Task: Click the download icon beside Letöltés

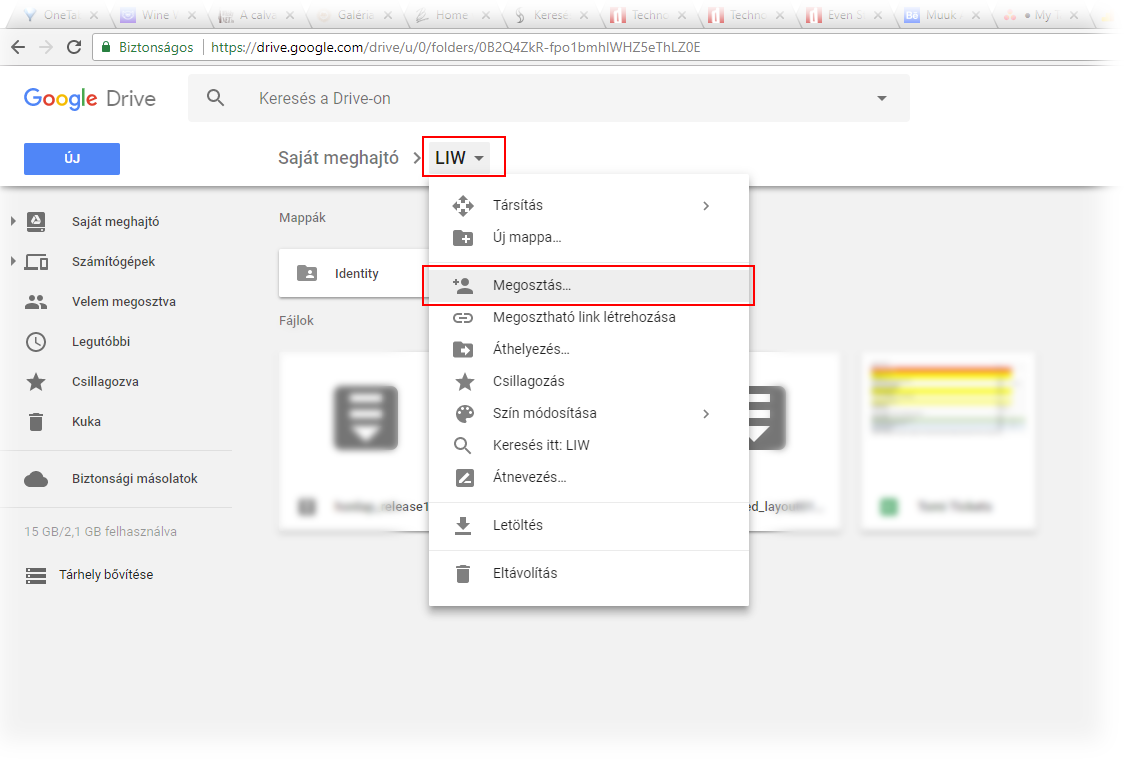Action: 463,526
